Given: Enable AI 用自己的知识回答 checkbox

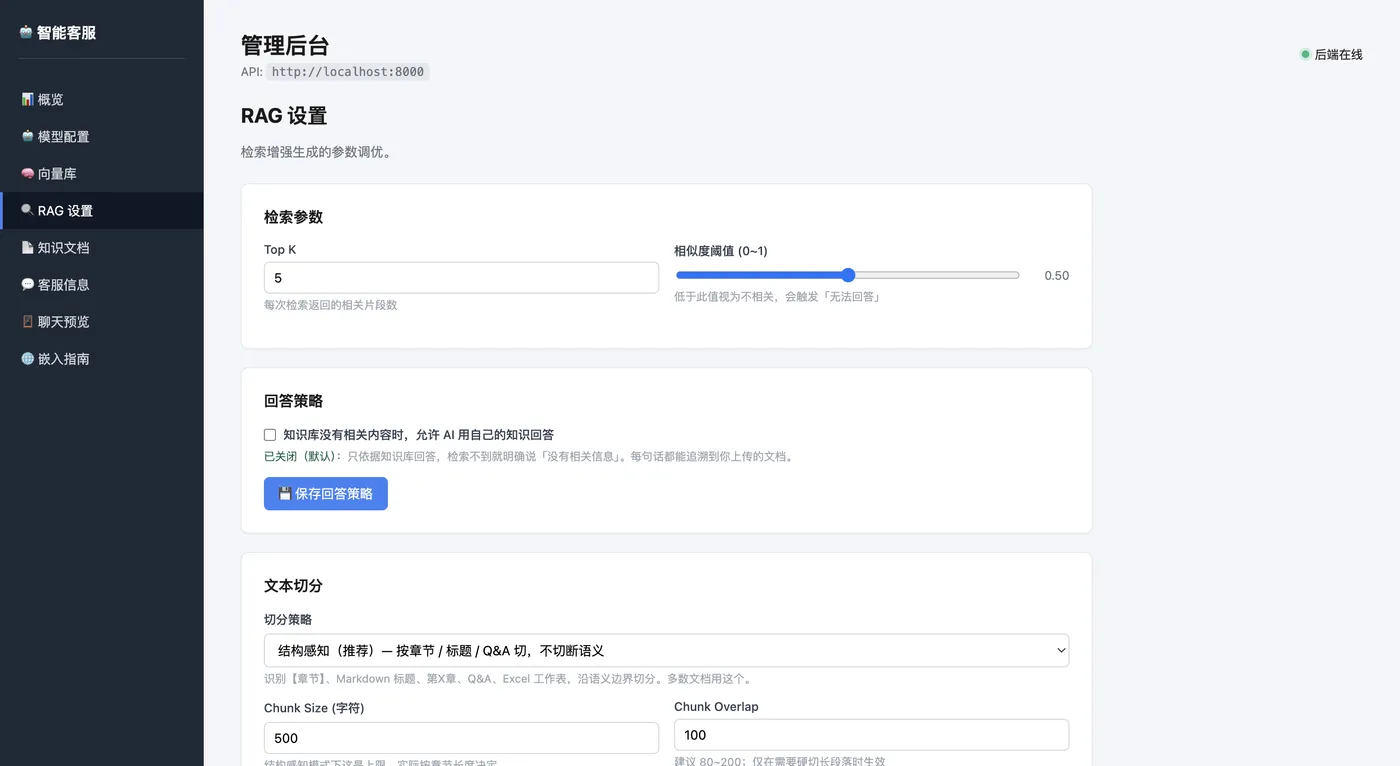Looking at the screenshot, I should 270,435.
